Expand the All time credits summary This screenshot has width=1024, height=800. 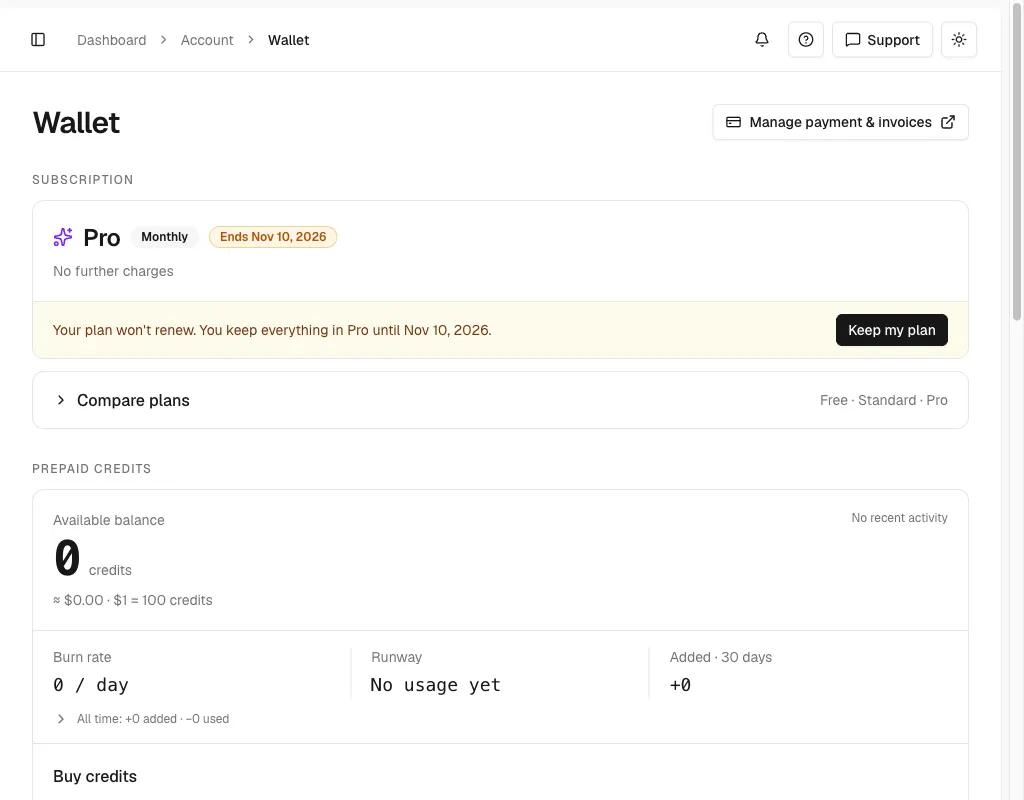pos(142,719)
